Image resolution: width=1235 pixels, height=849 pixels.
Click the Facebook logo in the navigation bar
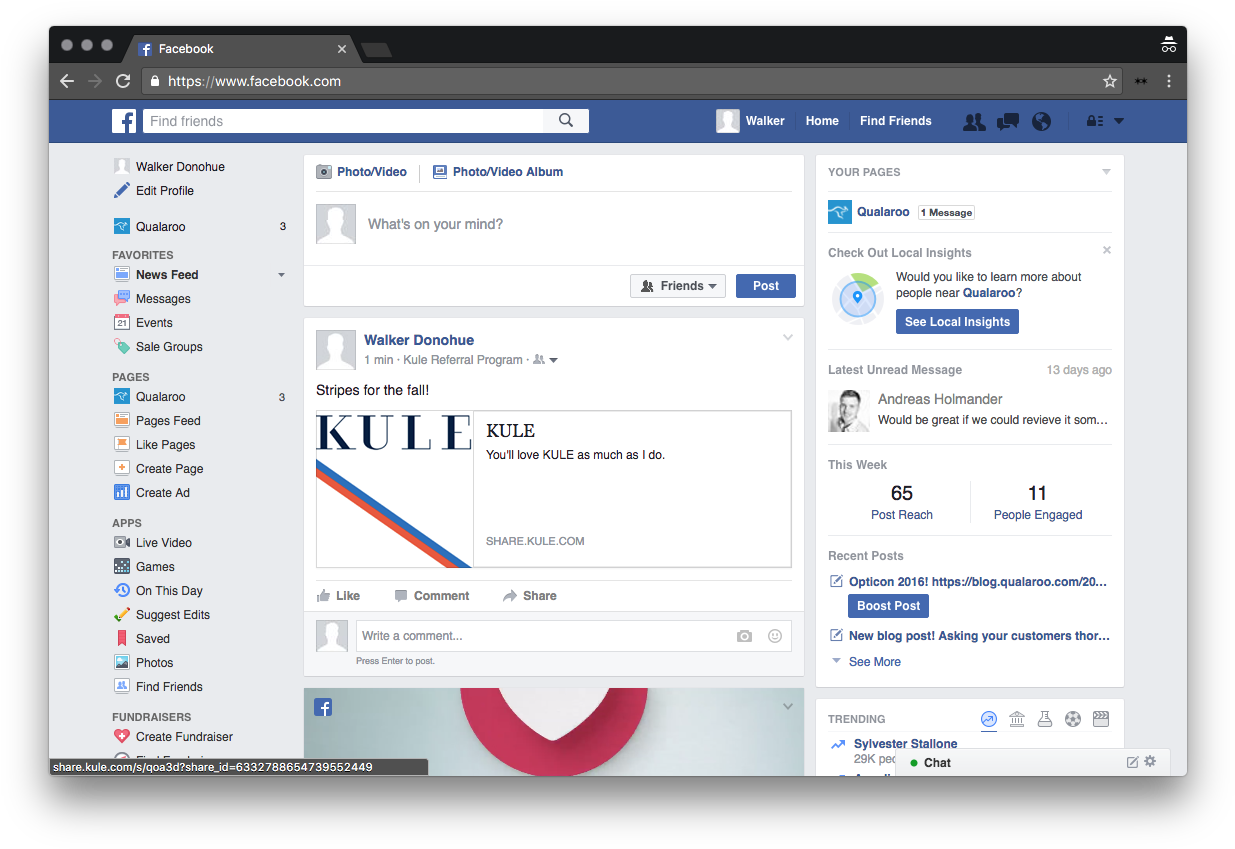click(x=124, y=121)
